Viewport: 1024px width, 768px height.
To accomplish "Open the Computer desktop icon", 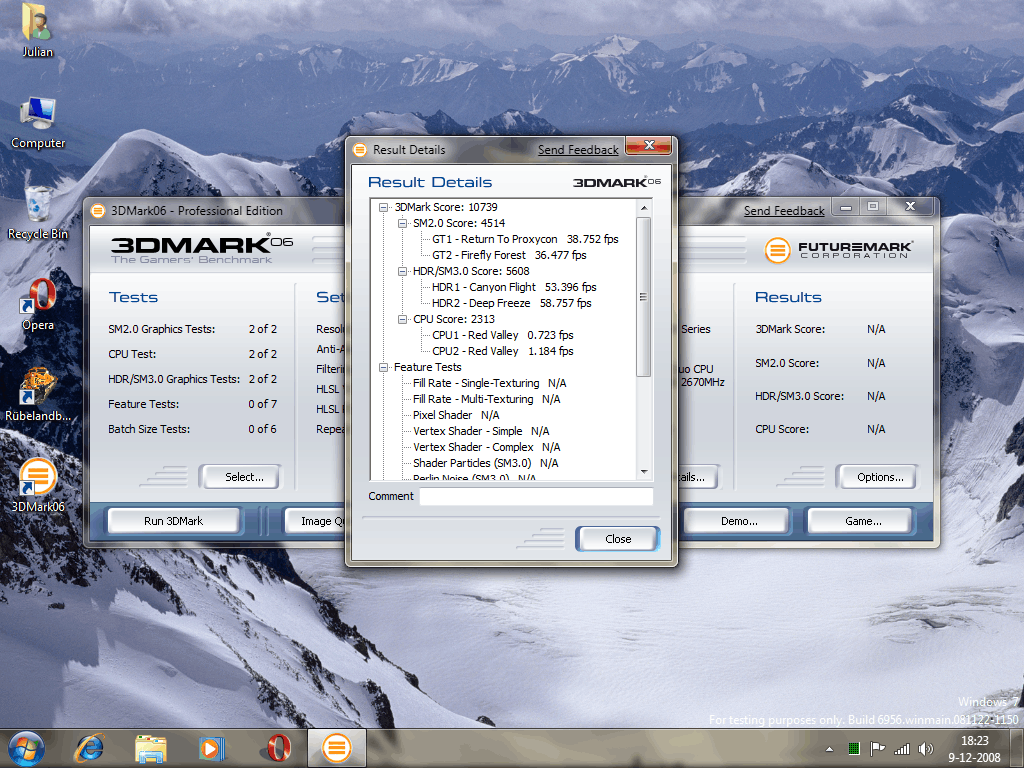I will pyautogui.click(x=38, y=122).
